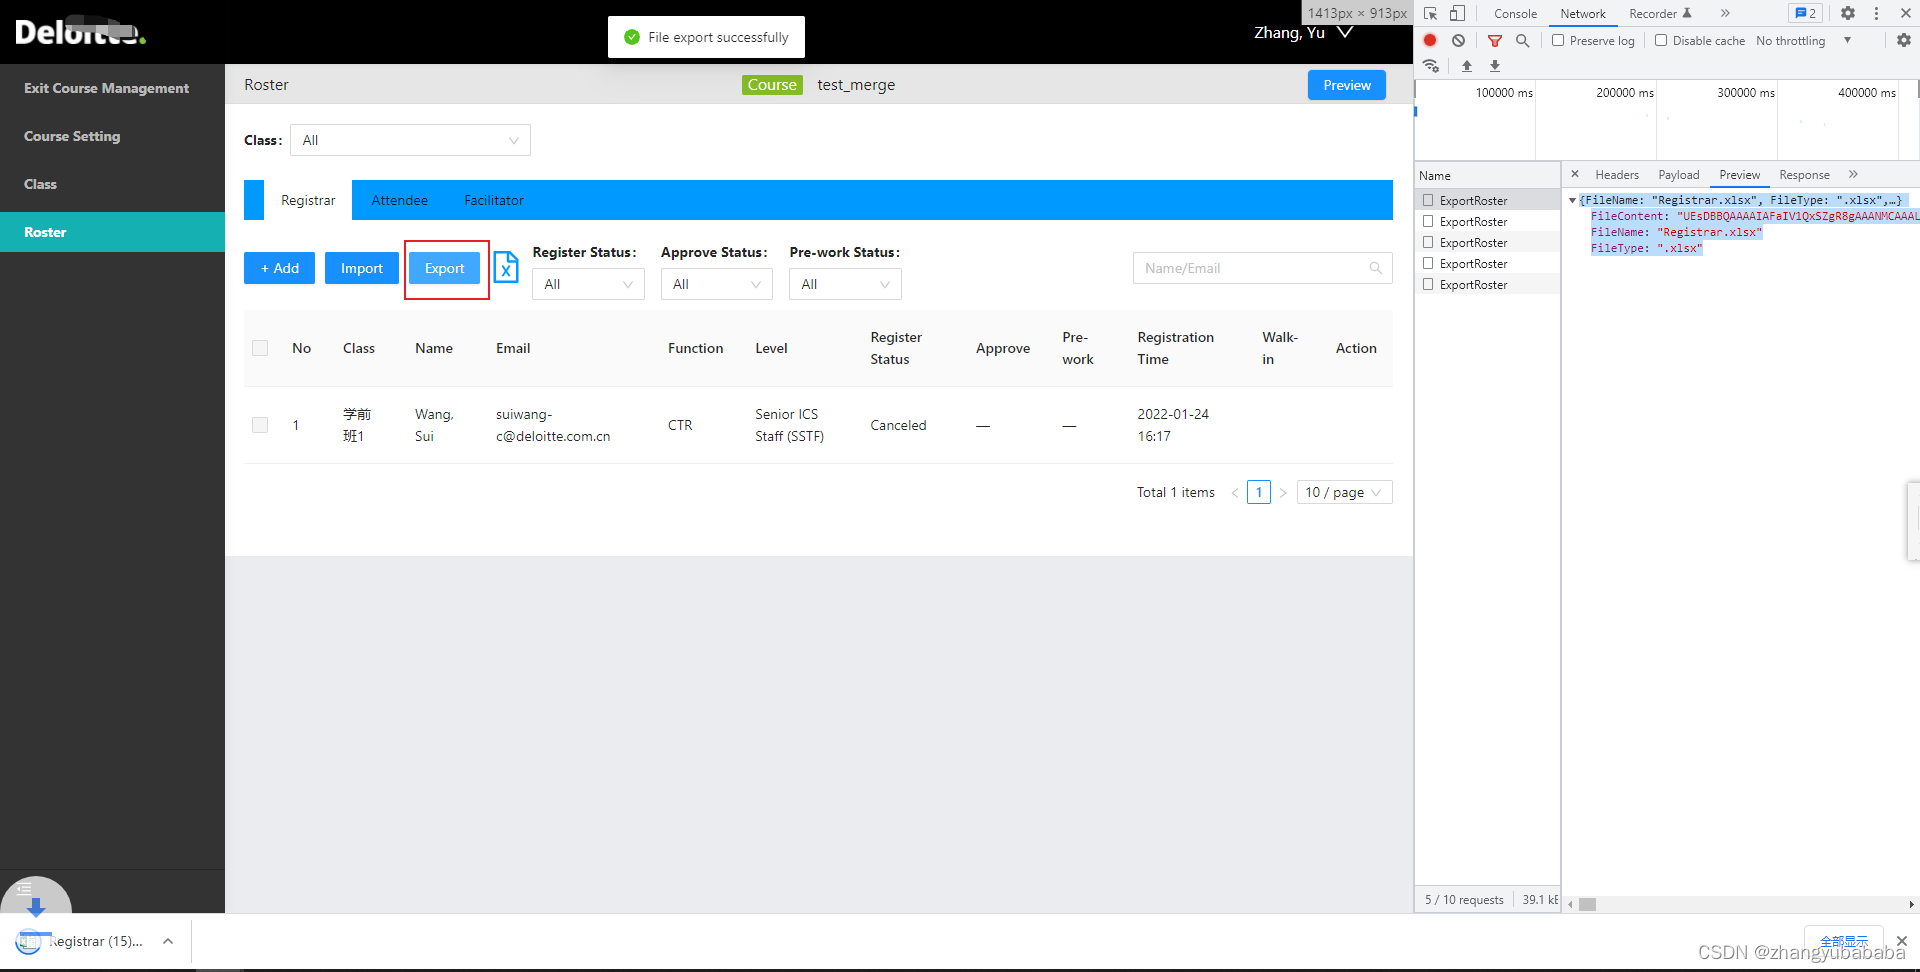Go to the next page arrow in pagination
The height and width of the screenshot is (972, 1920).
pyautogui.click(x=1283, y=492)
